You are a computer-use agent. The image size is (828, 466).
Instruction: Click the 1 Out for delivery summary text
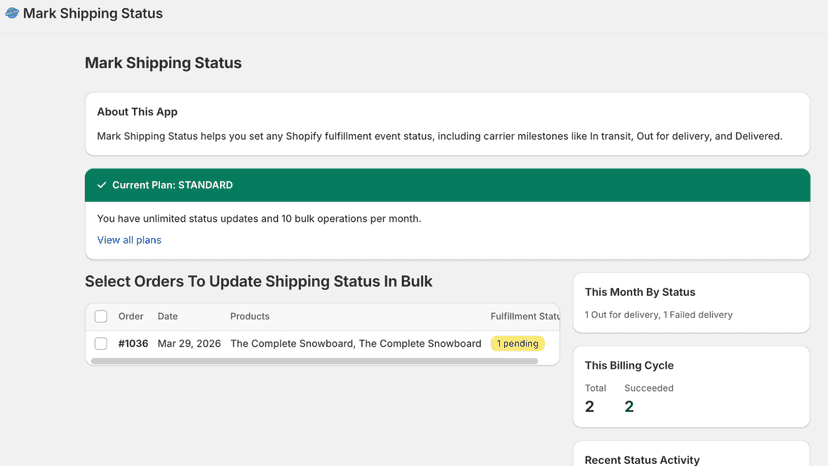coord(658,315)
